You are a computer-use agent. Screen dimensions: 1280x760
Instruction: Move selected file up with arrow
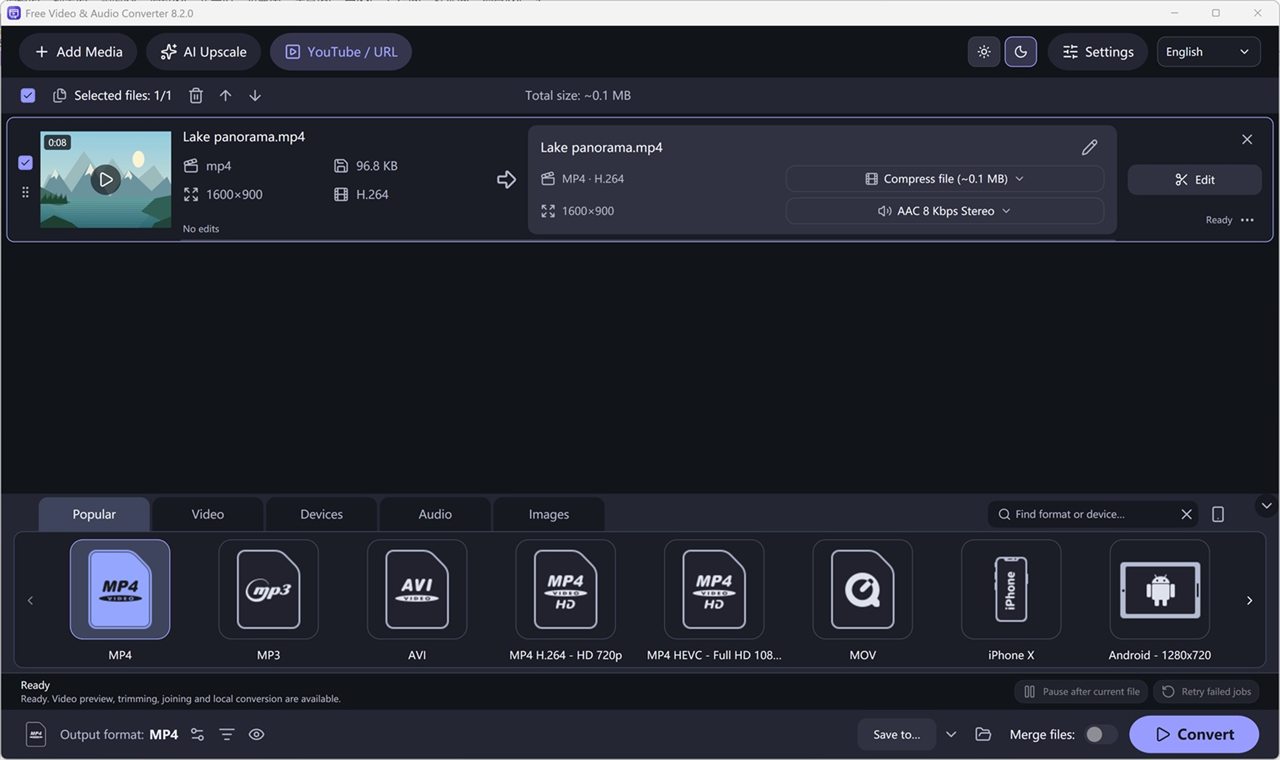coord(226,95)
